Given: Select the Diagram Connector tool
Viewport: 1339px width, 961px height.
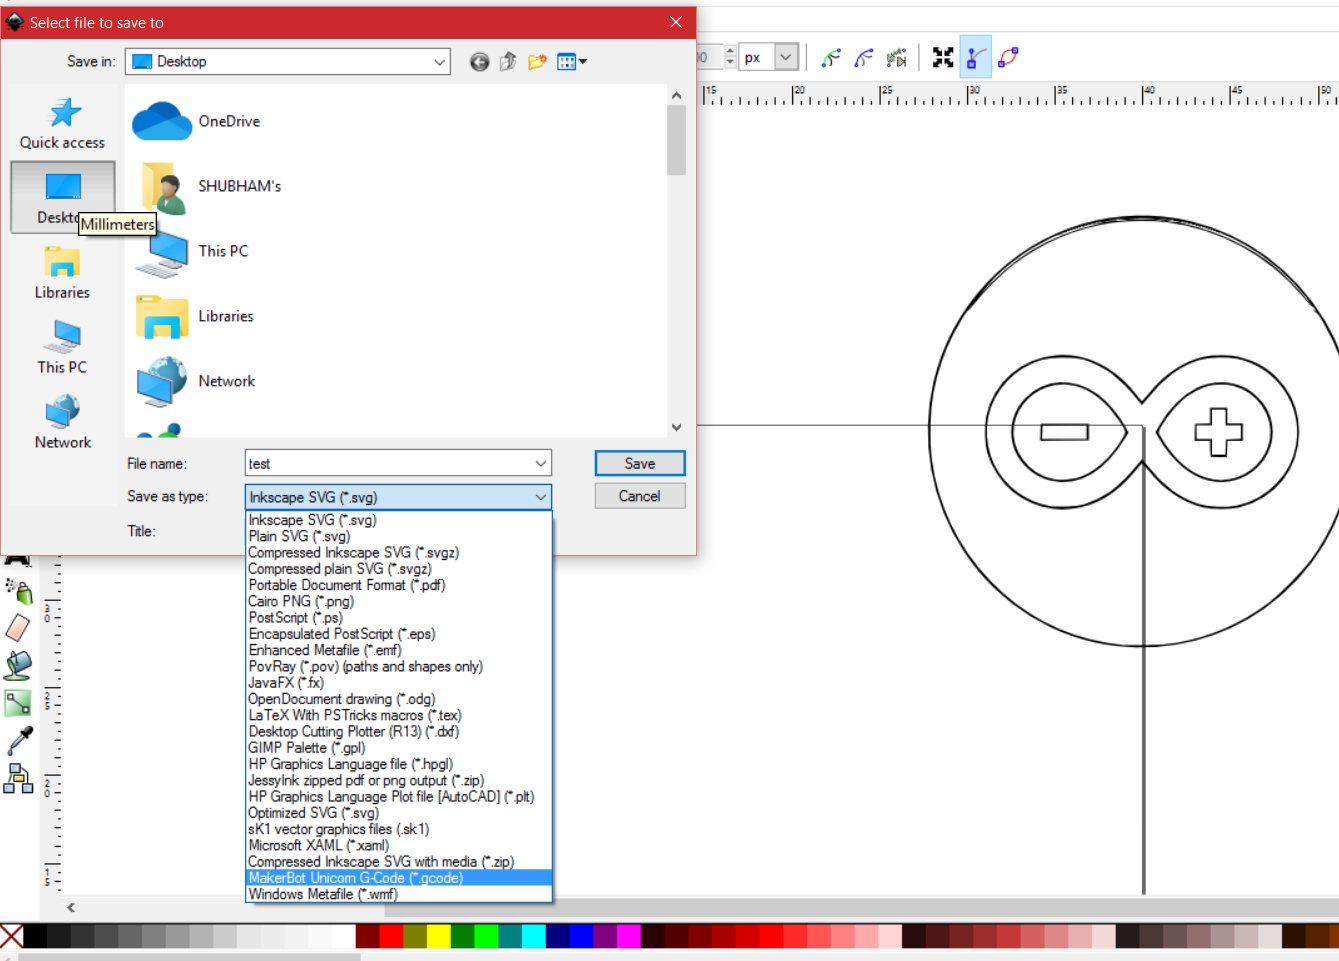Looking at the screenshot, I should pos(18,778).
